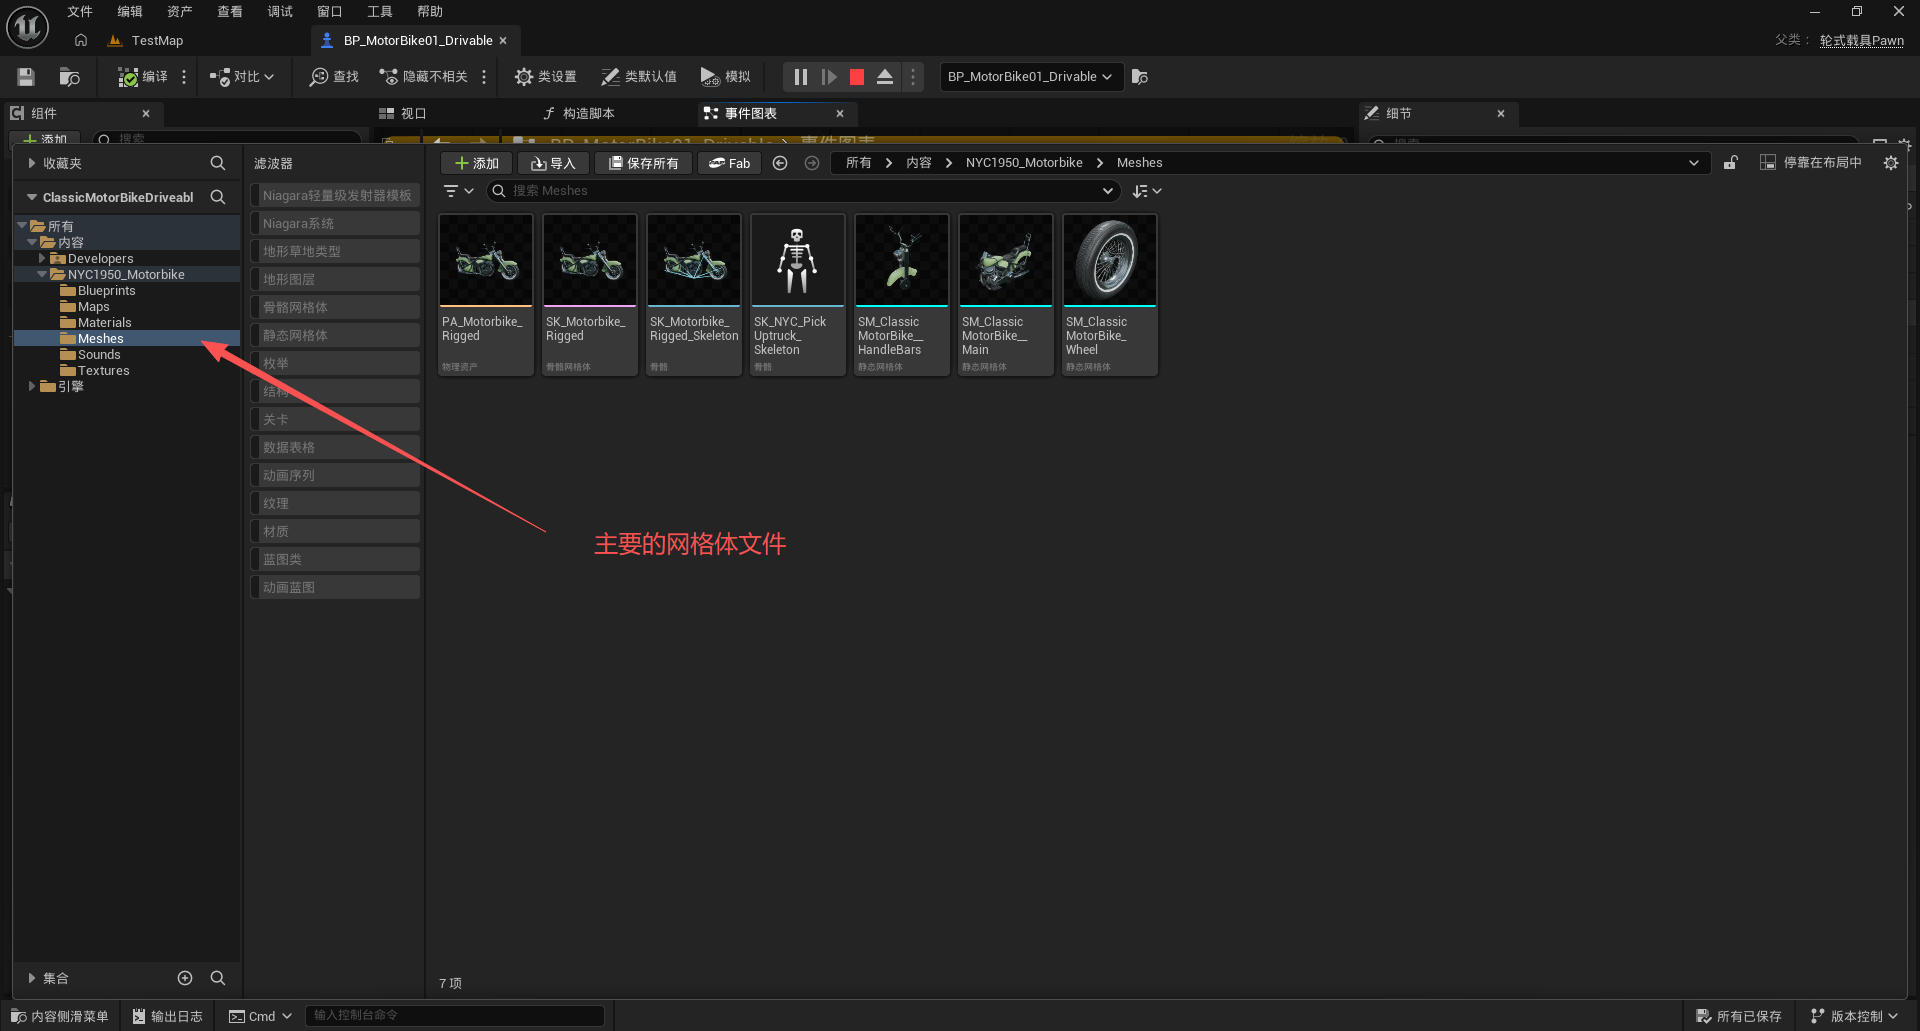Select SM_ClassicMotorBike_Wheel asset thumbnail
The height and width of the screenshot is (1031, 1920).
(1110, 260)
